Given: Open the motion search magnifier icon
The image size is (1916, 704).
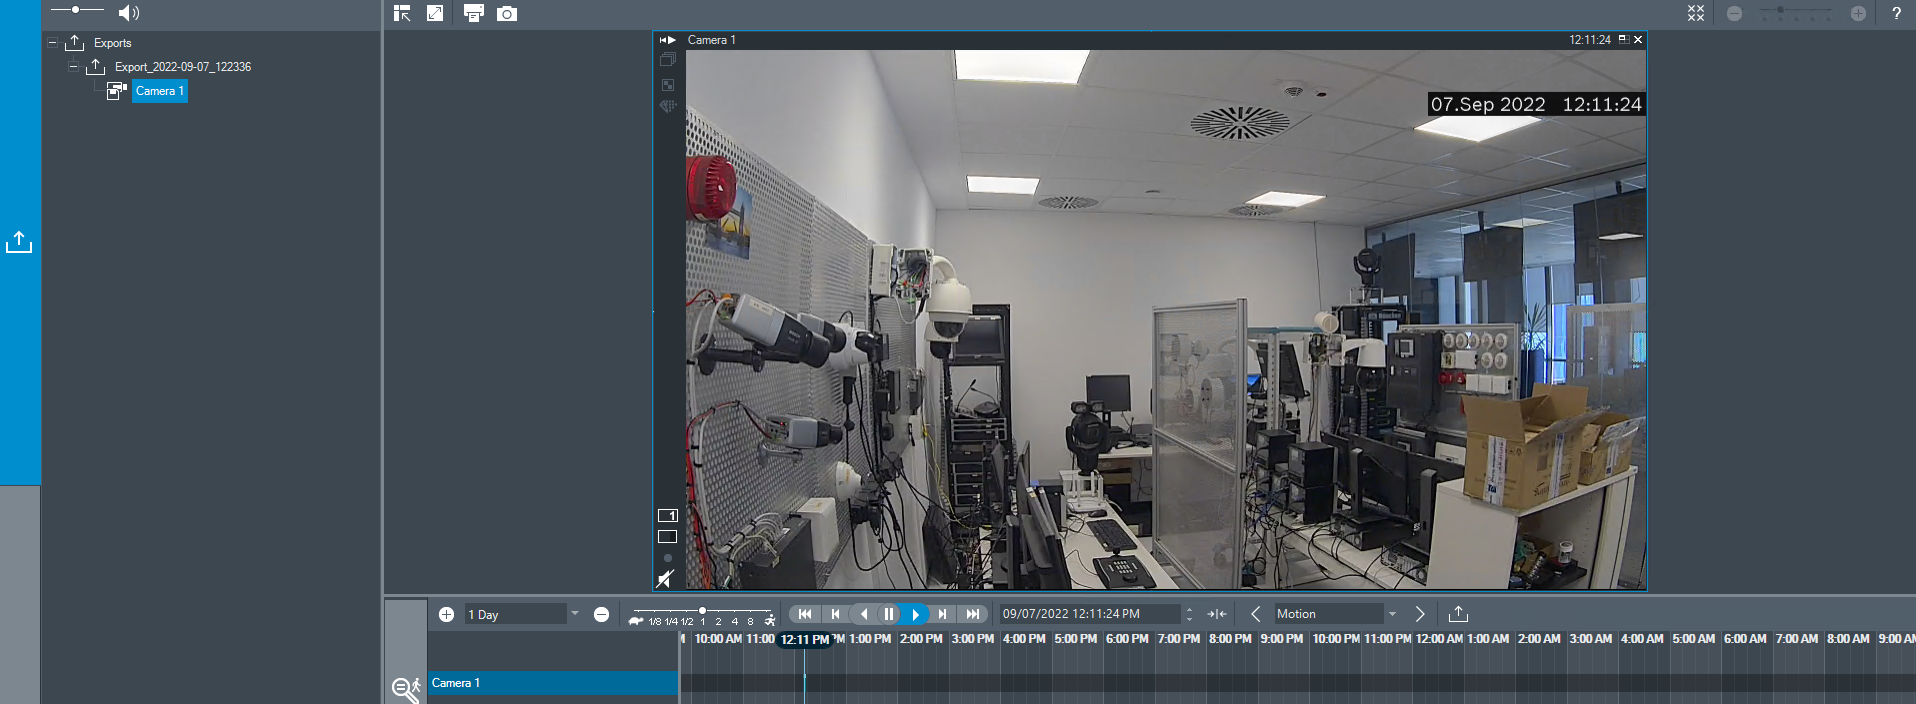Looking at the screenshot, I should click(x=404, y=688).
